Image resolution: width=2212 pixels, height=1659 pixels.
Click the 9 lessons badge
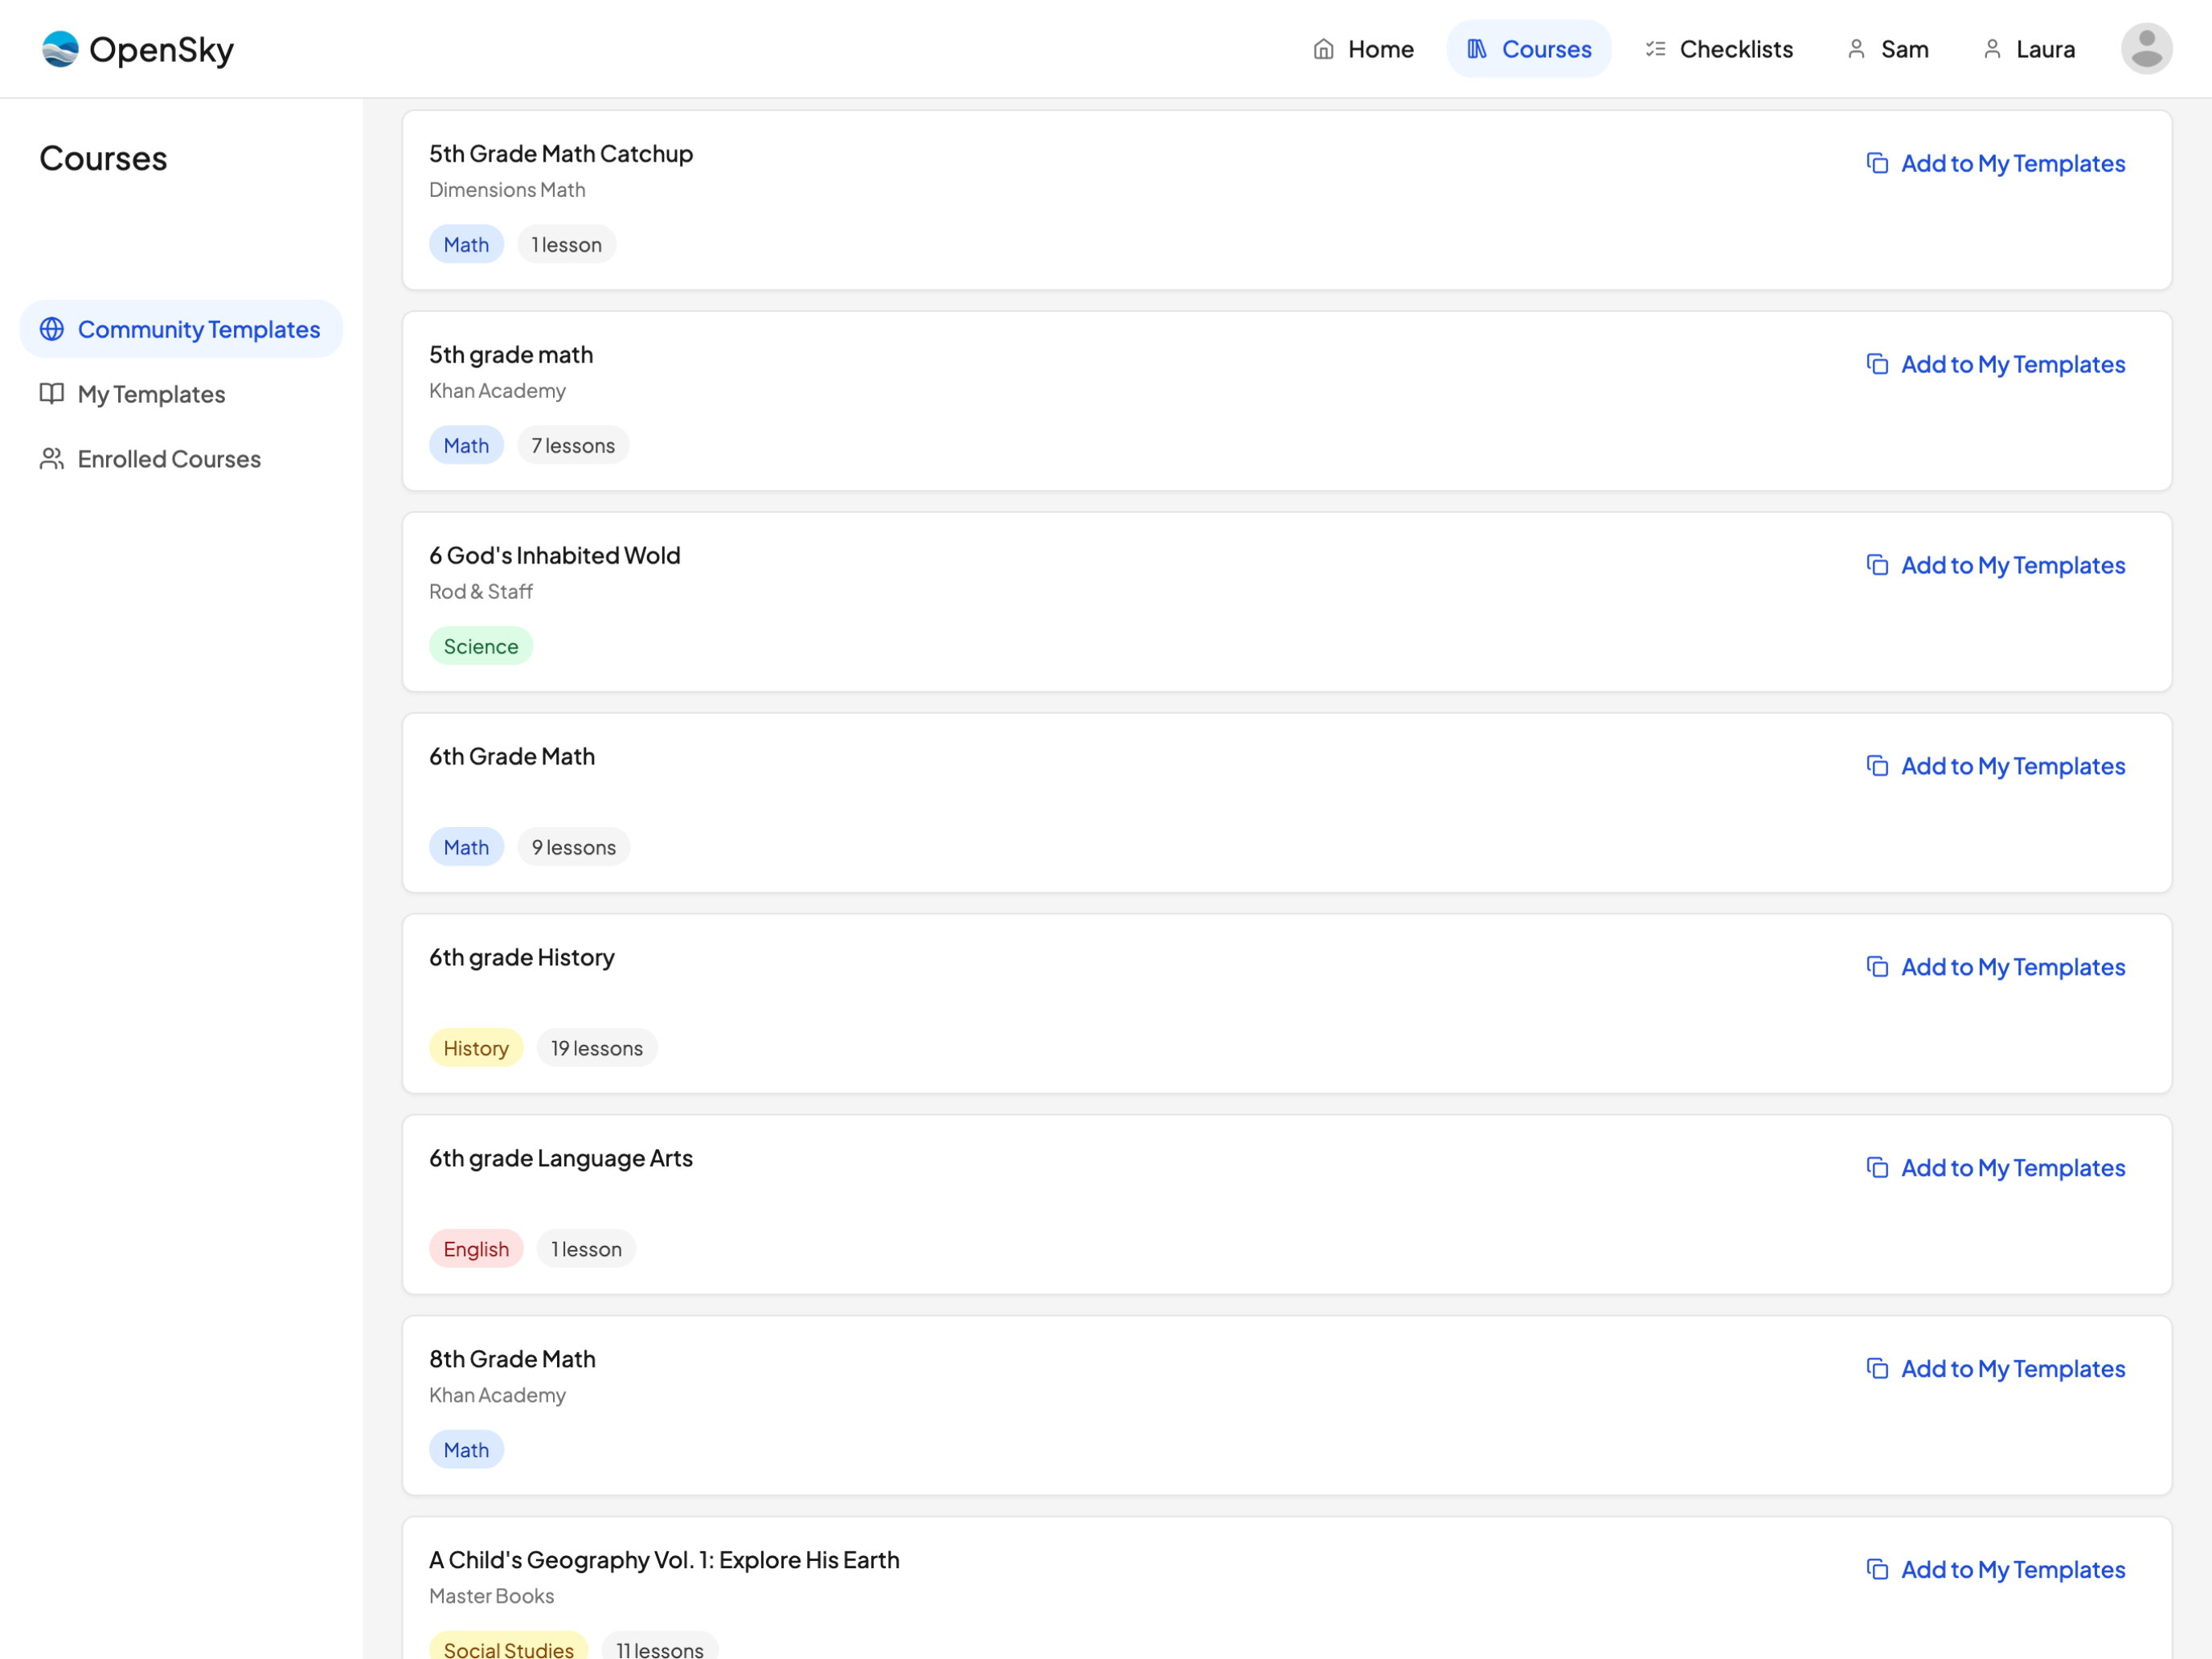[x=574, y=848]
